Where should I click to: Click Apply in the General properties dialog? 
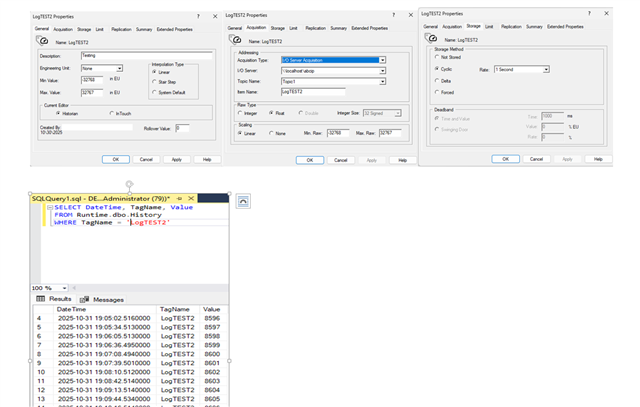[x=176, y=159]
